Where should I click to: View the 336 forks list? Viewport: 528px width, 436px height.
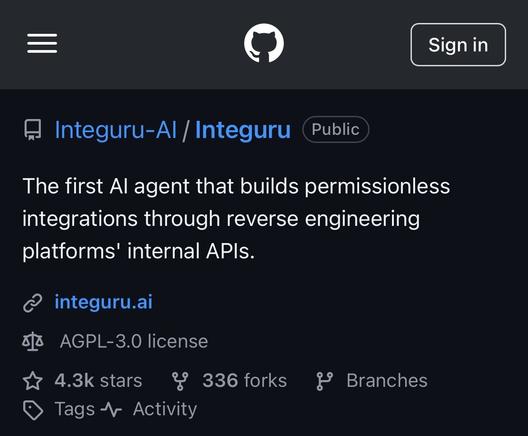point(245,381)
